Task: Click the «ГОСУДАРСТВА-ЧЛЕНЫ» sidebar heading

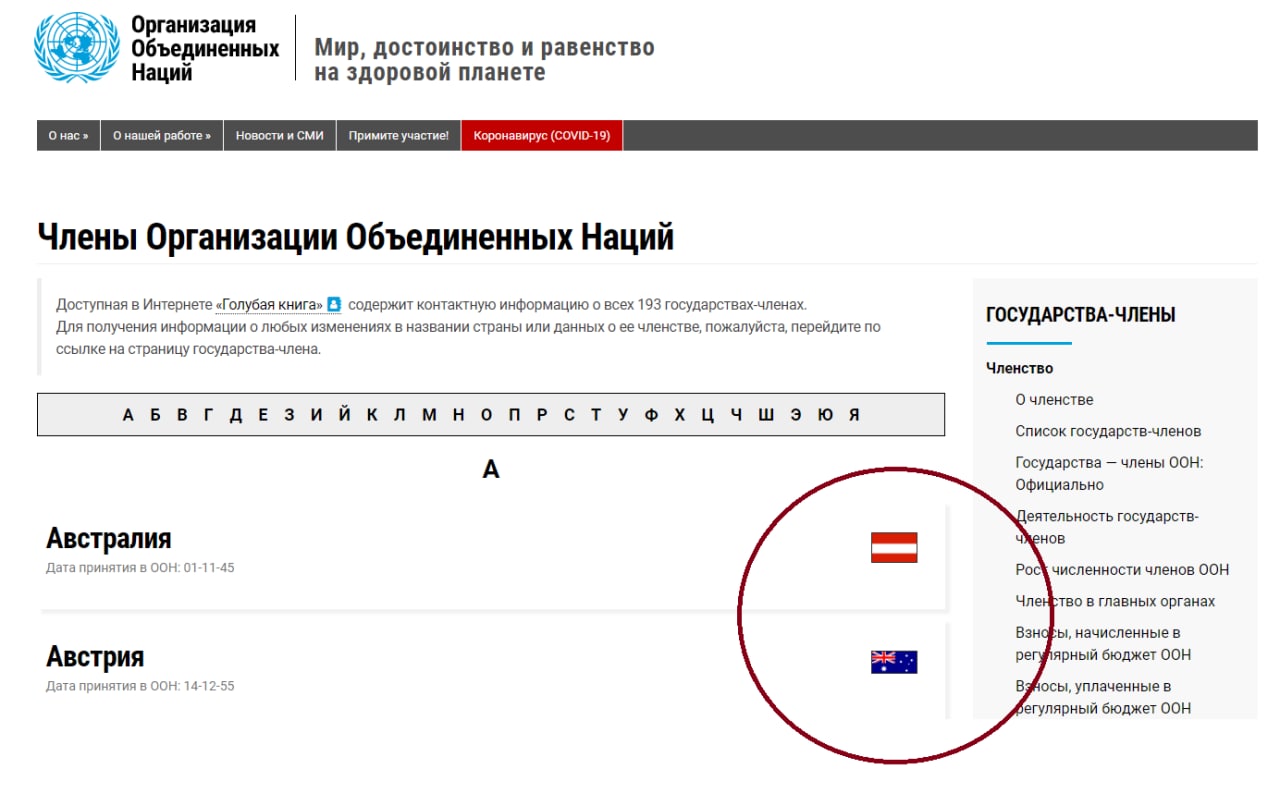Action: (1081, 315)
